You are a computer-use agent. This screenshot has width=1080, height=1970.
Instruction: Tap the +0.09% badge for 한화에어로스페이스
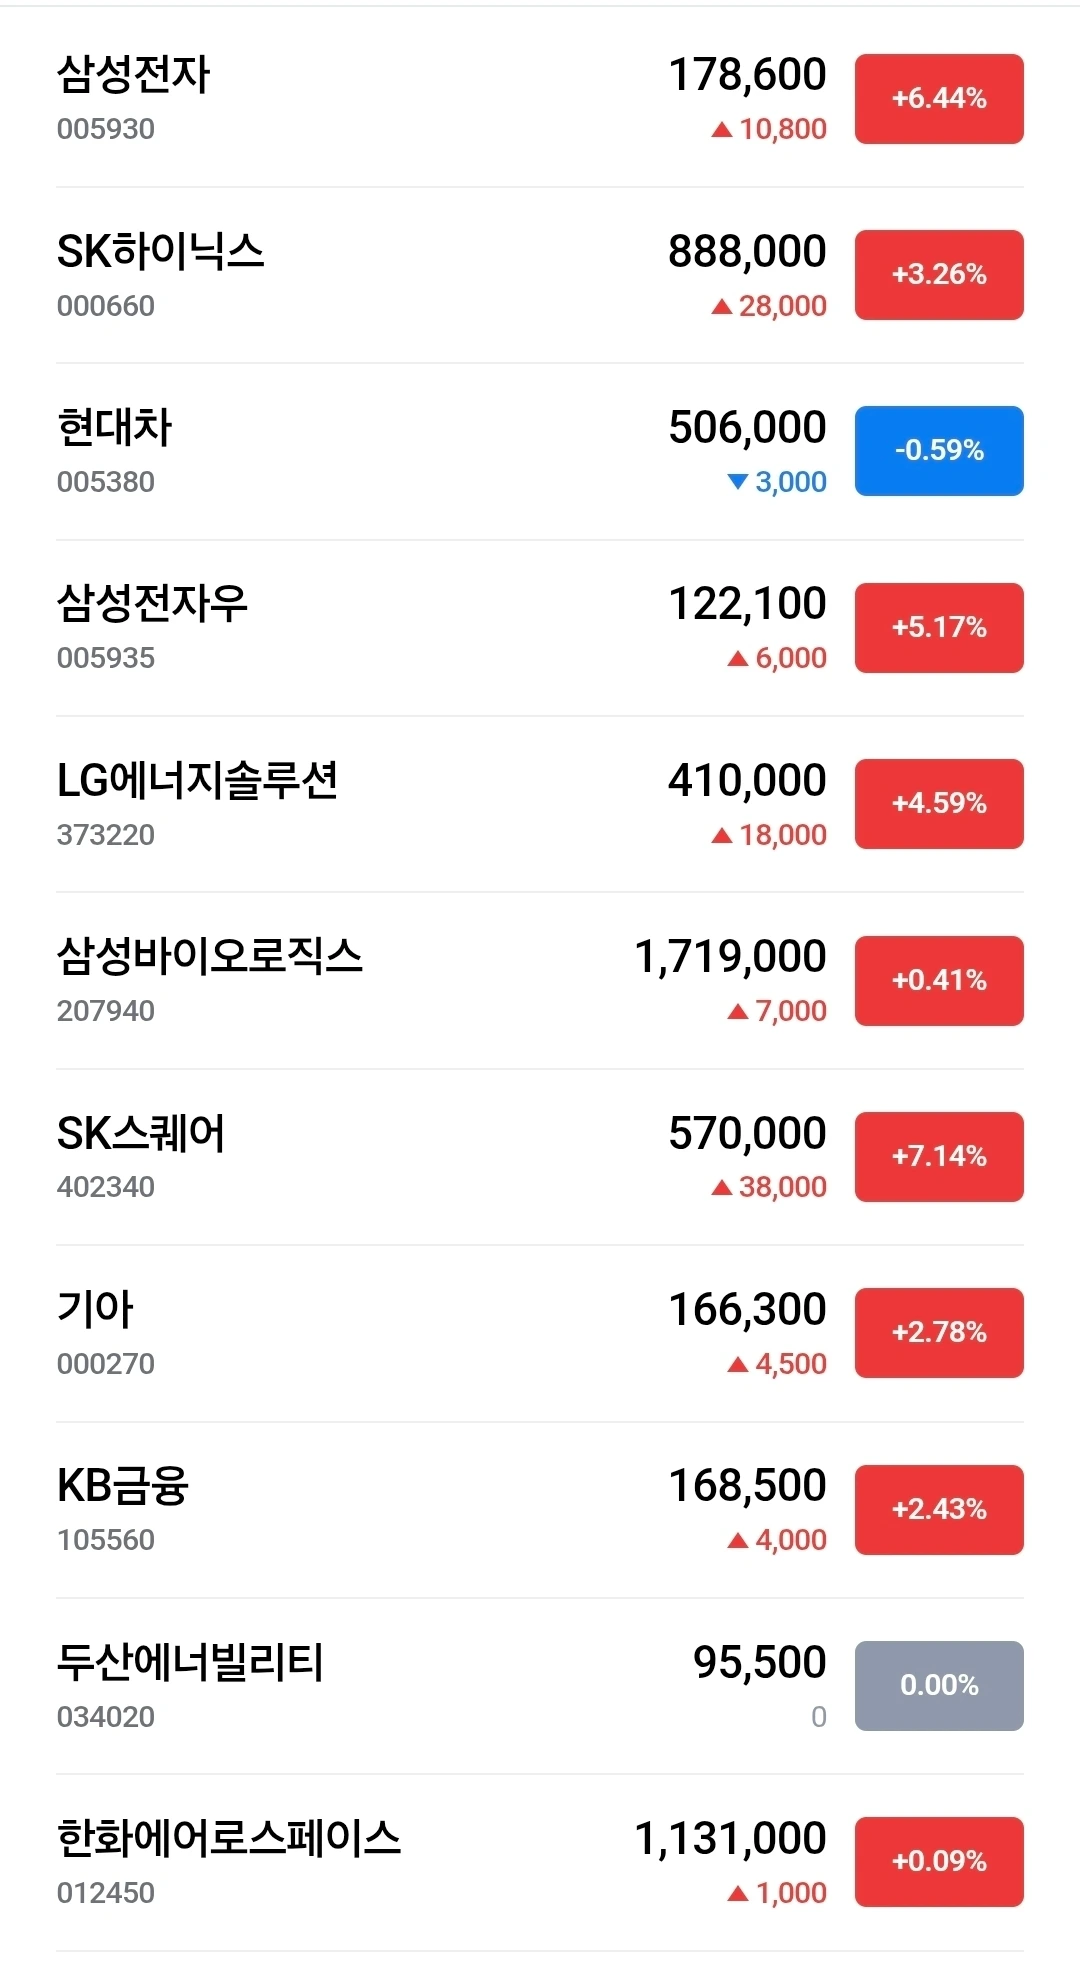939,1862
